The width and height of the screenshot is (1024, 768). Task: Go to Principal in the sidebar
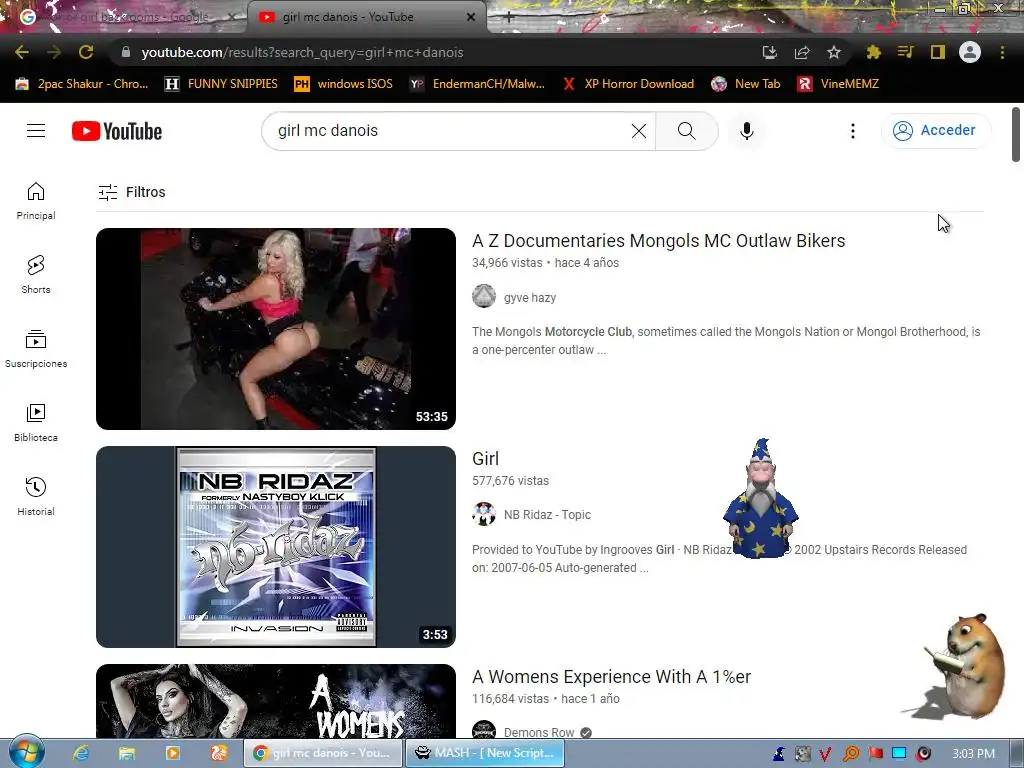[36, 200]
